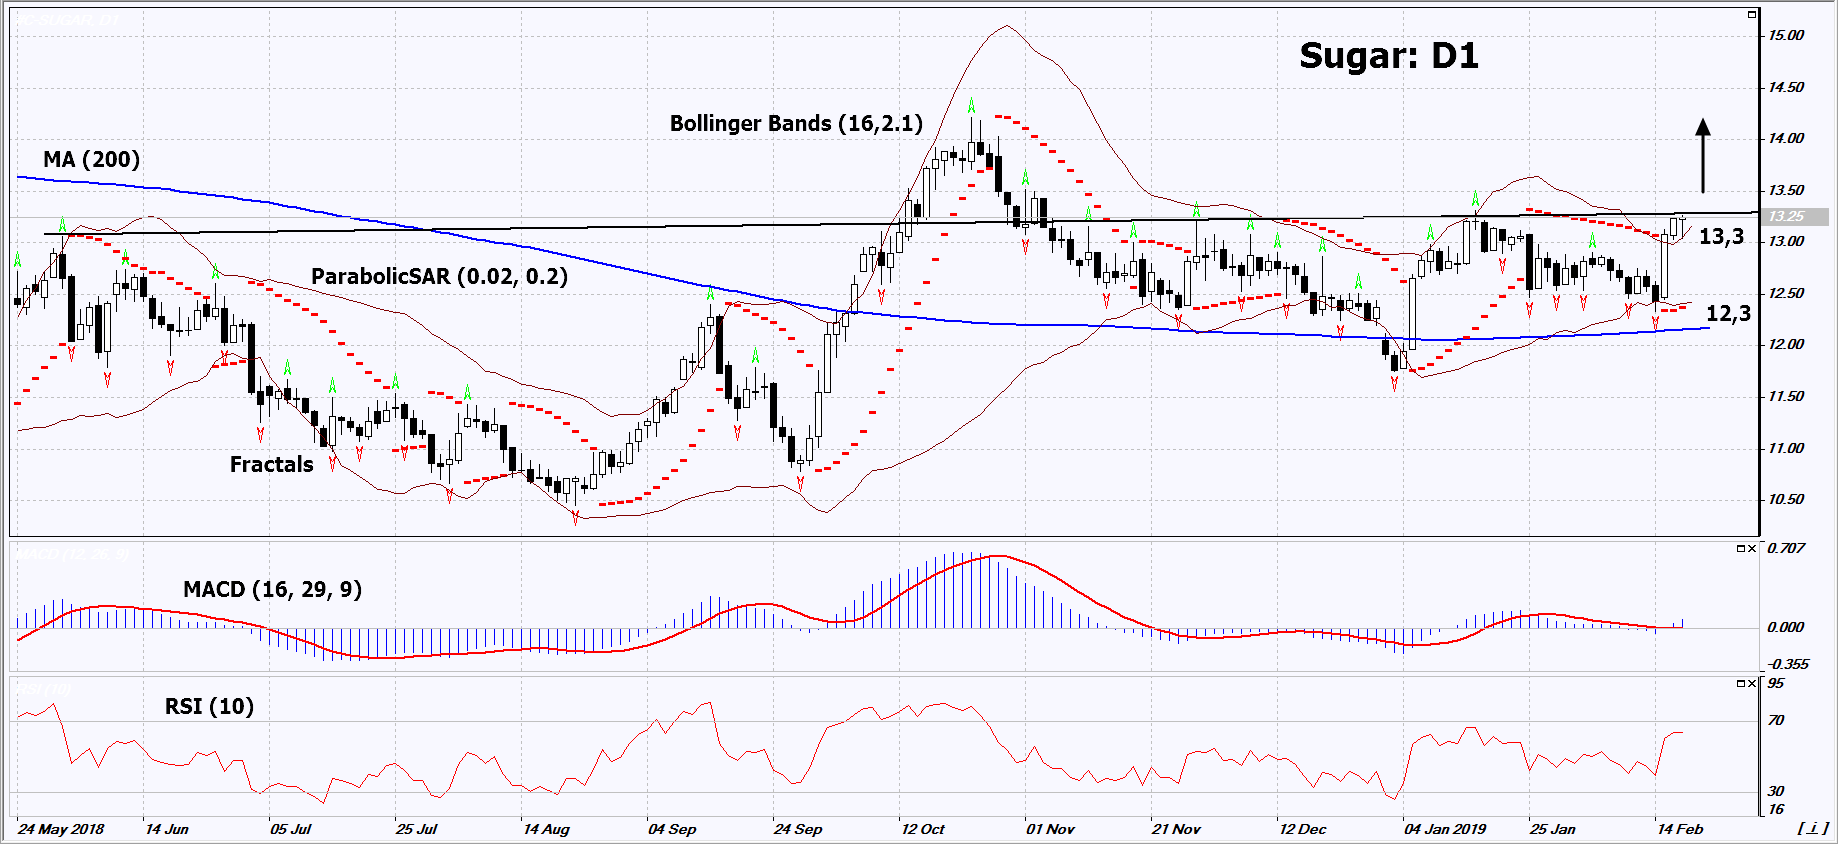1838x844 pixels.
Task: Select the 13,3 resistance level label
Action: (1721, 237)
